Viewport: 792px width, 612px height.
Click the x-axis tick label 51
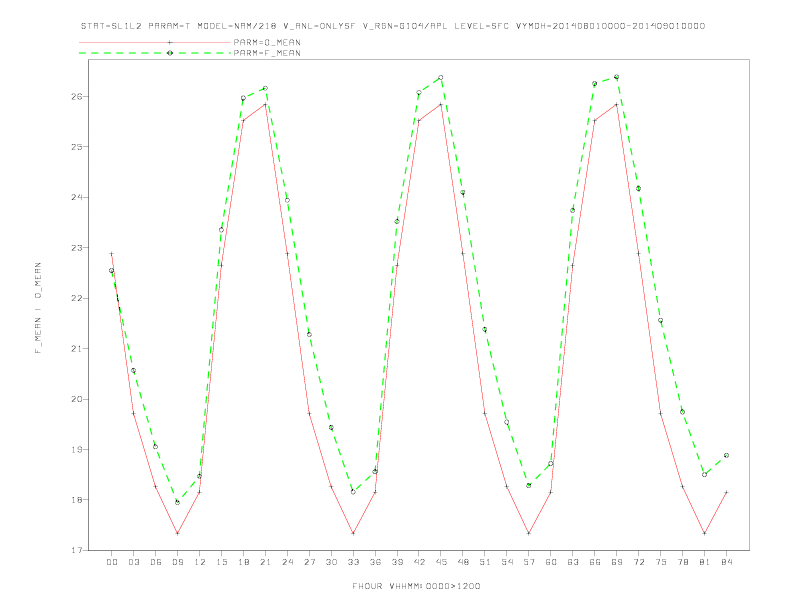[x=485, y=562]
